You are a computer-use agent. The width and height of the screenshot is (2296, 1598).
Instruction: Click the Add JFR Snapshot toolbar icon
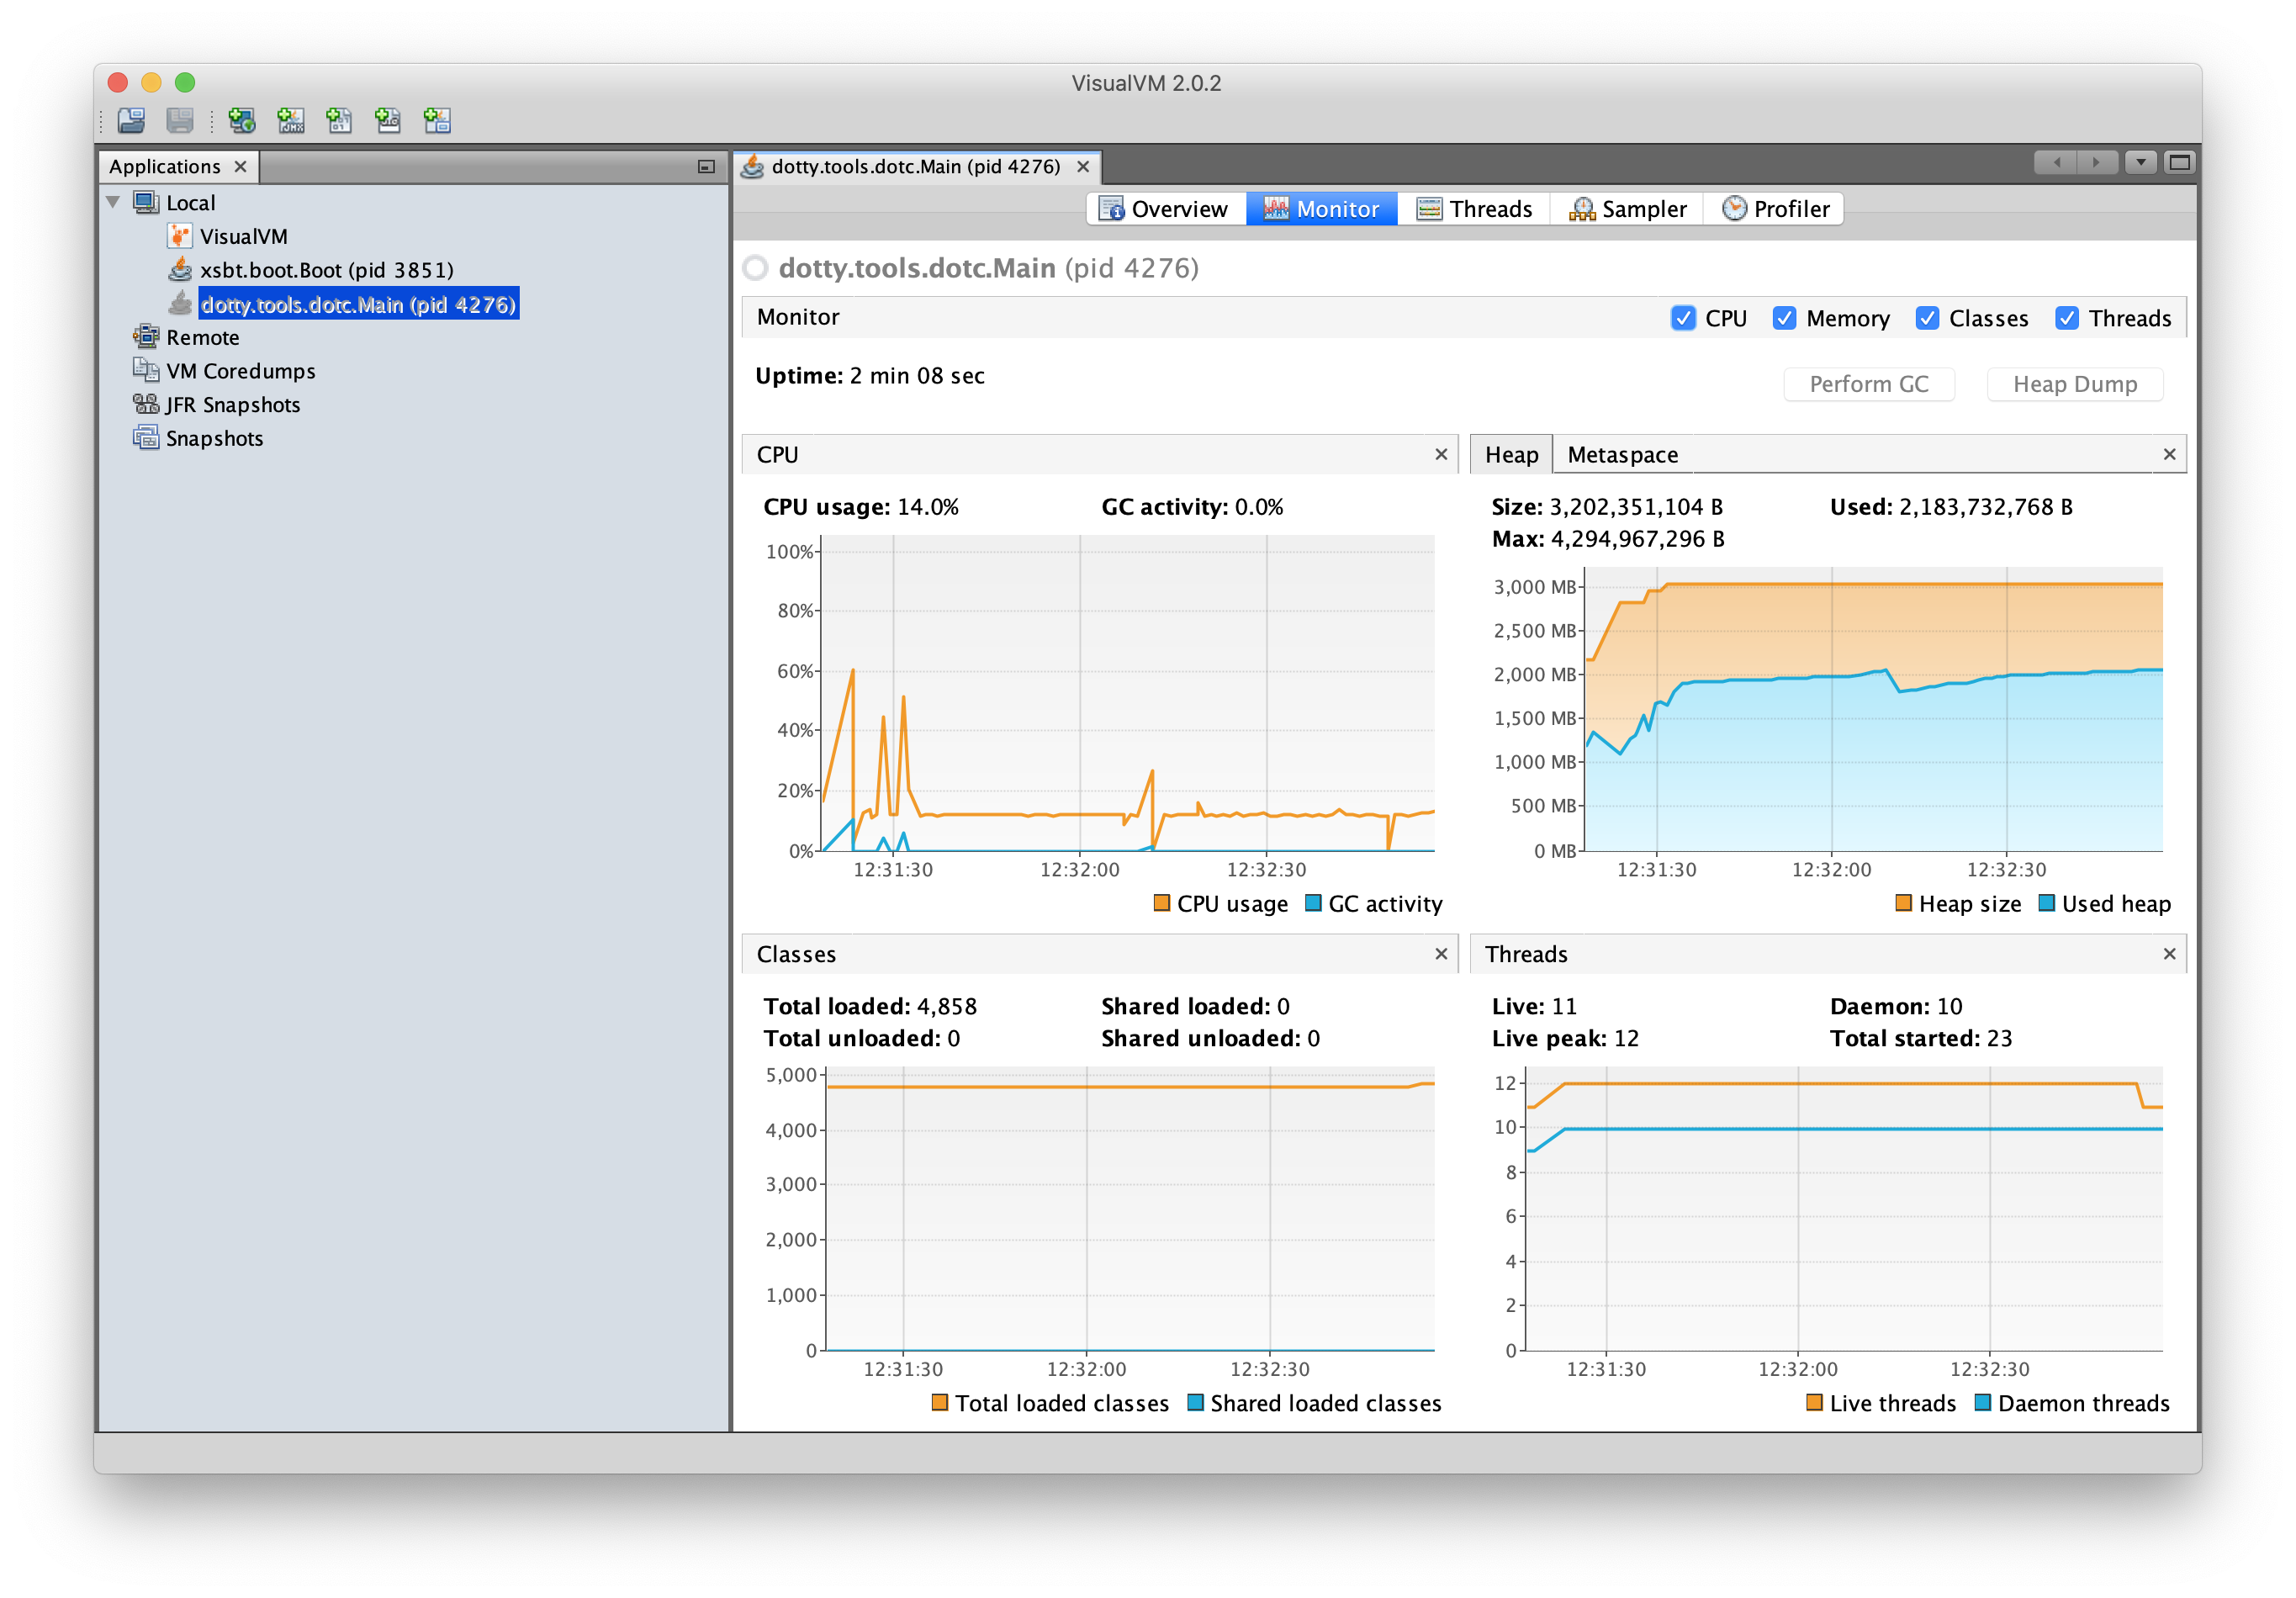tap(388, 121)
